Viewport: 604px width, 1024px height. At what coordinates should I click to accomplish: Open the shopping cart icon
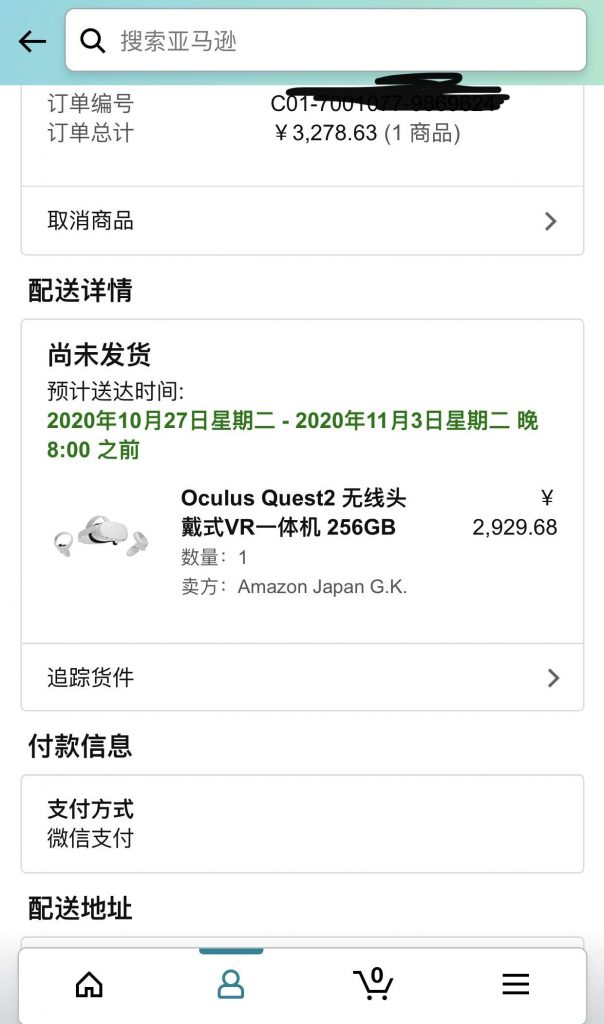coord(373,987)
